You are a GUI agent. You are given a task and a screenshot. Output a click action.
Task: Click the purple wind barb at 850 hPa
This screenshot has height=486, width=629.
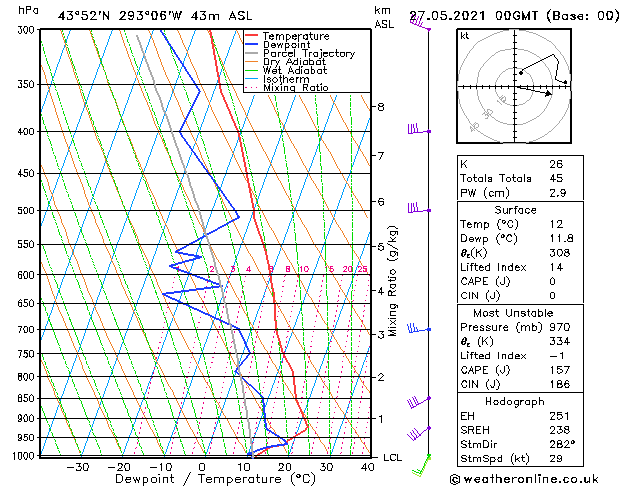tap(419, 402)
